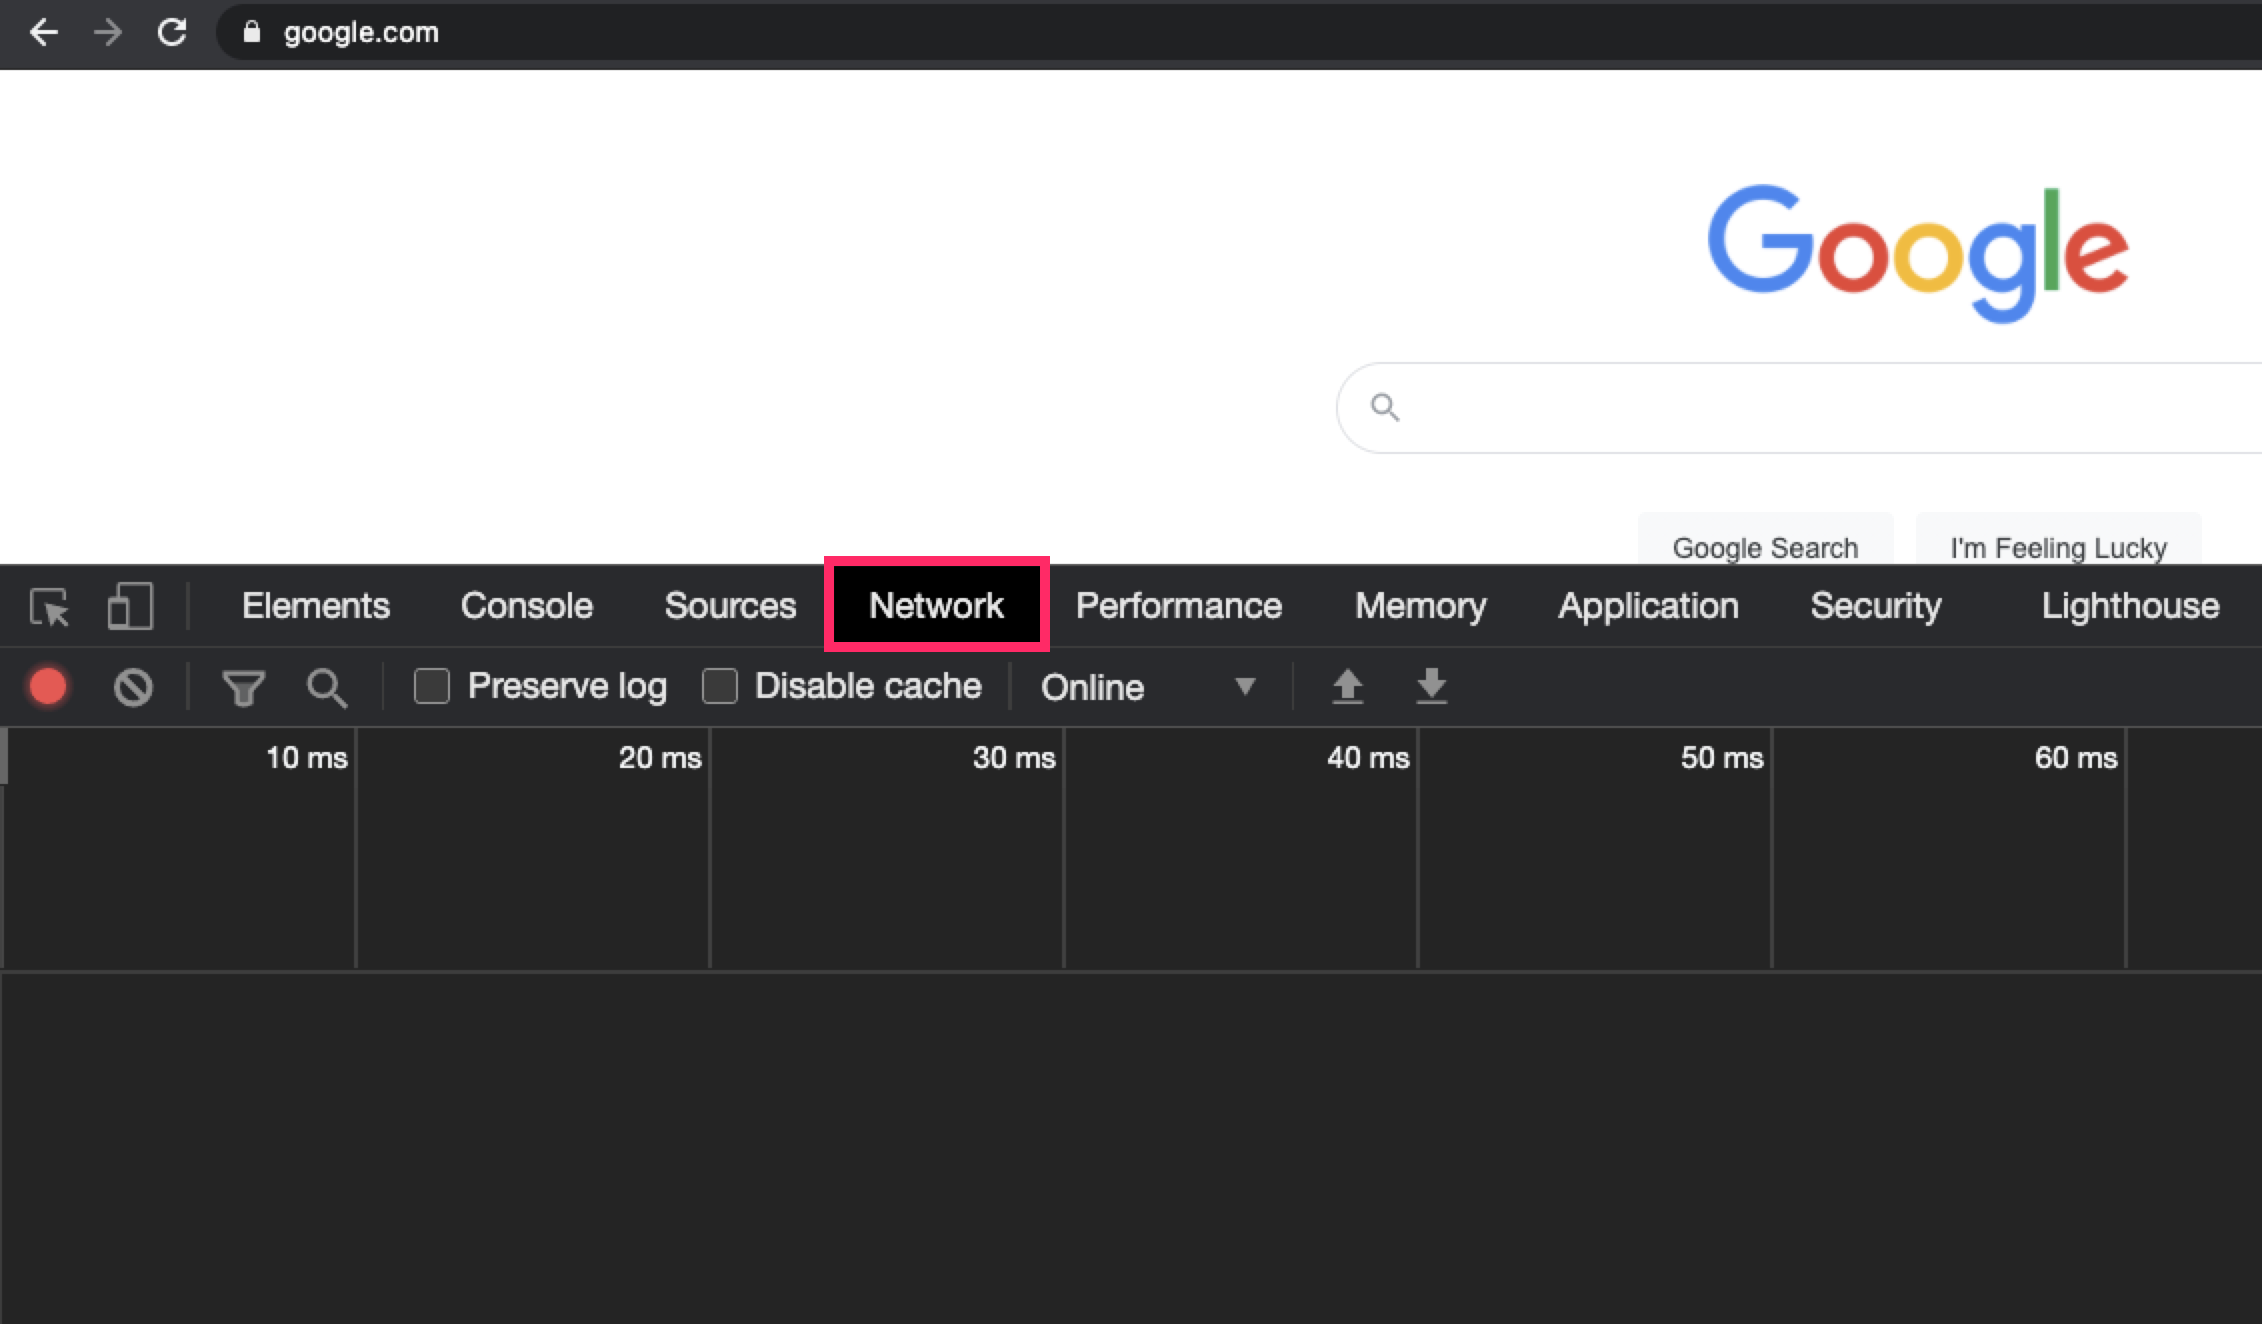Toggle the device toolbar icon

130,607
